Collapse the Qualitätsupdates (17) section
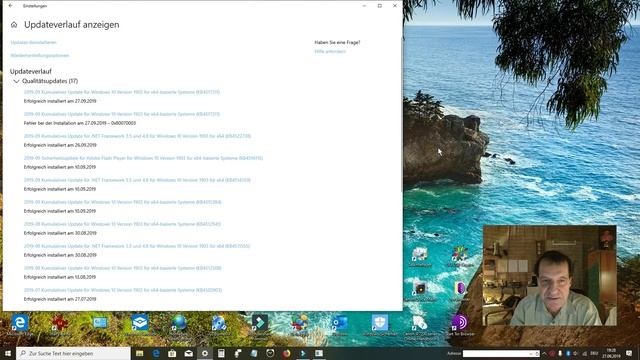This screenshot has height=360, width=640. click(16, 81)
